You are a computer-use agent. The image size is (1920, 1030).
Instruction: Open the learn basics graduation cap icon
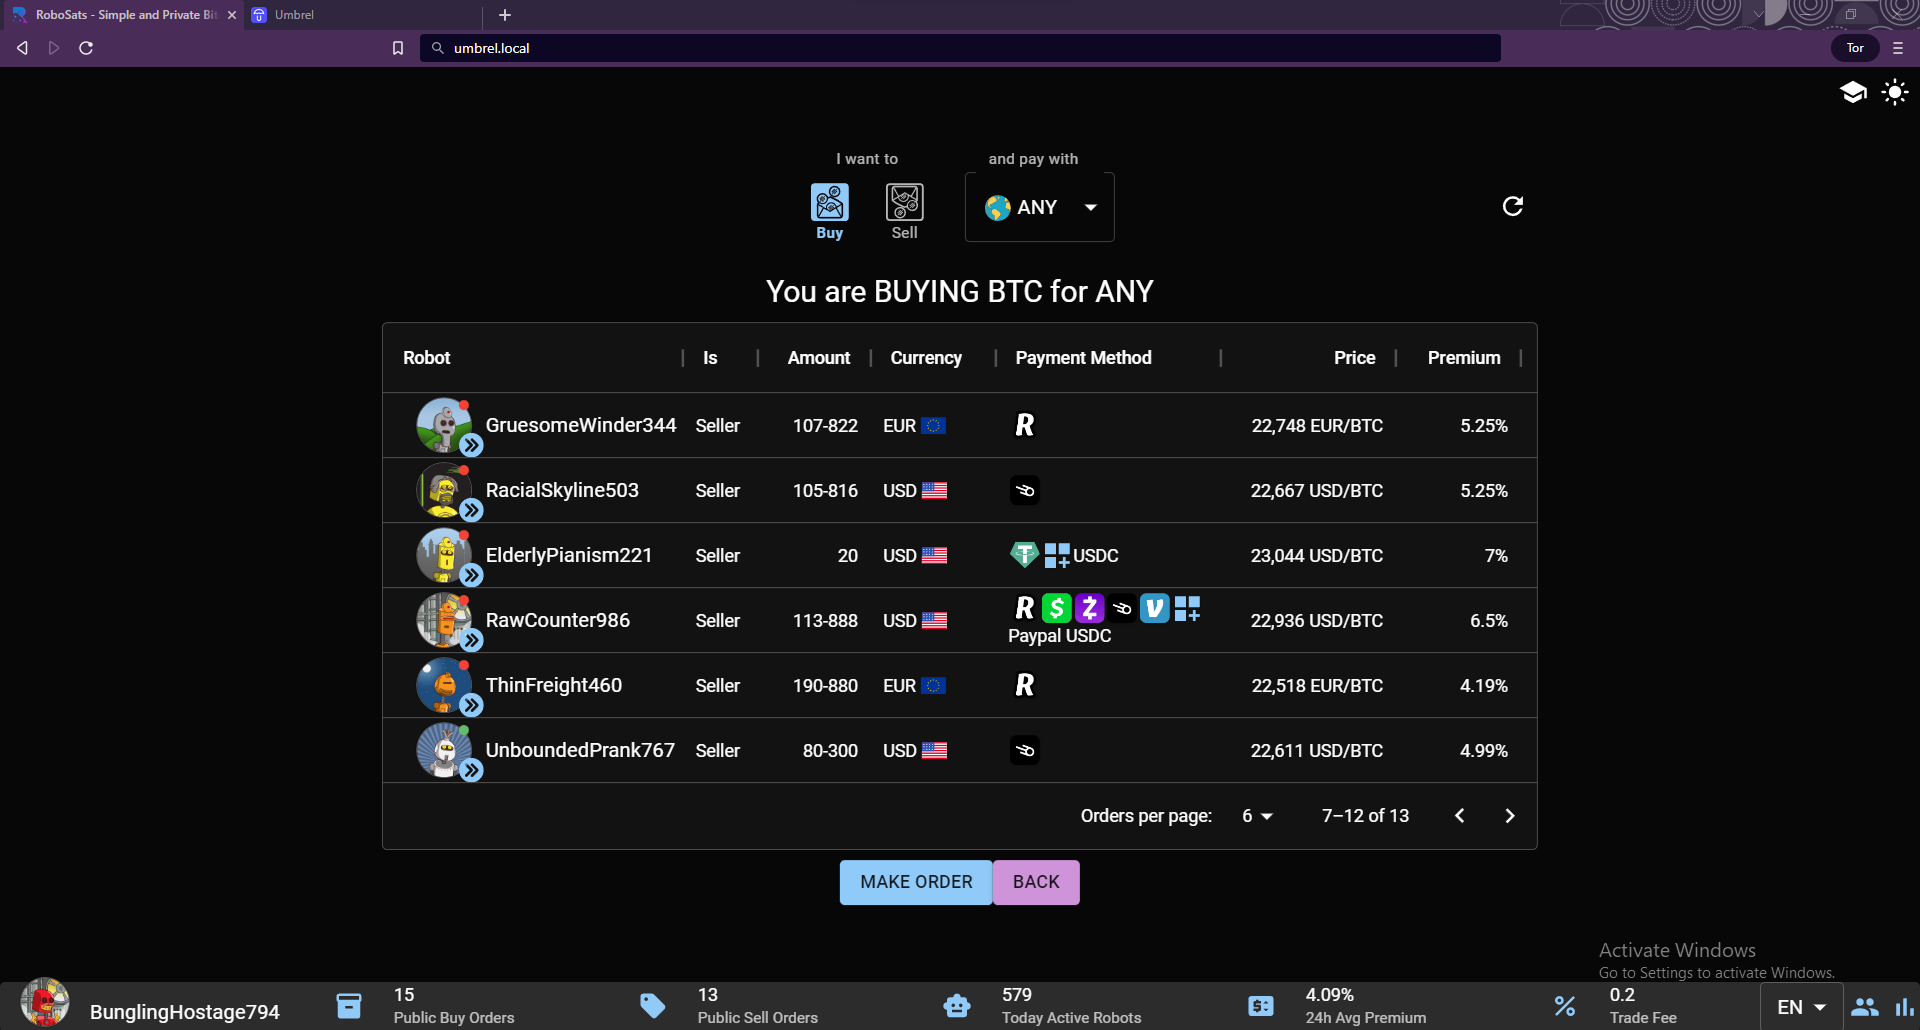[1853, 93]
